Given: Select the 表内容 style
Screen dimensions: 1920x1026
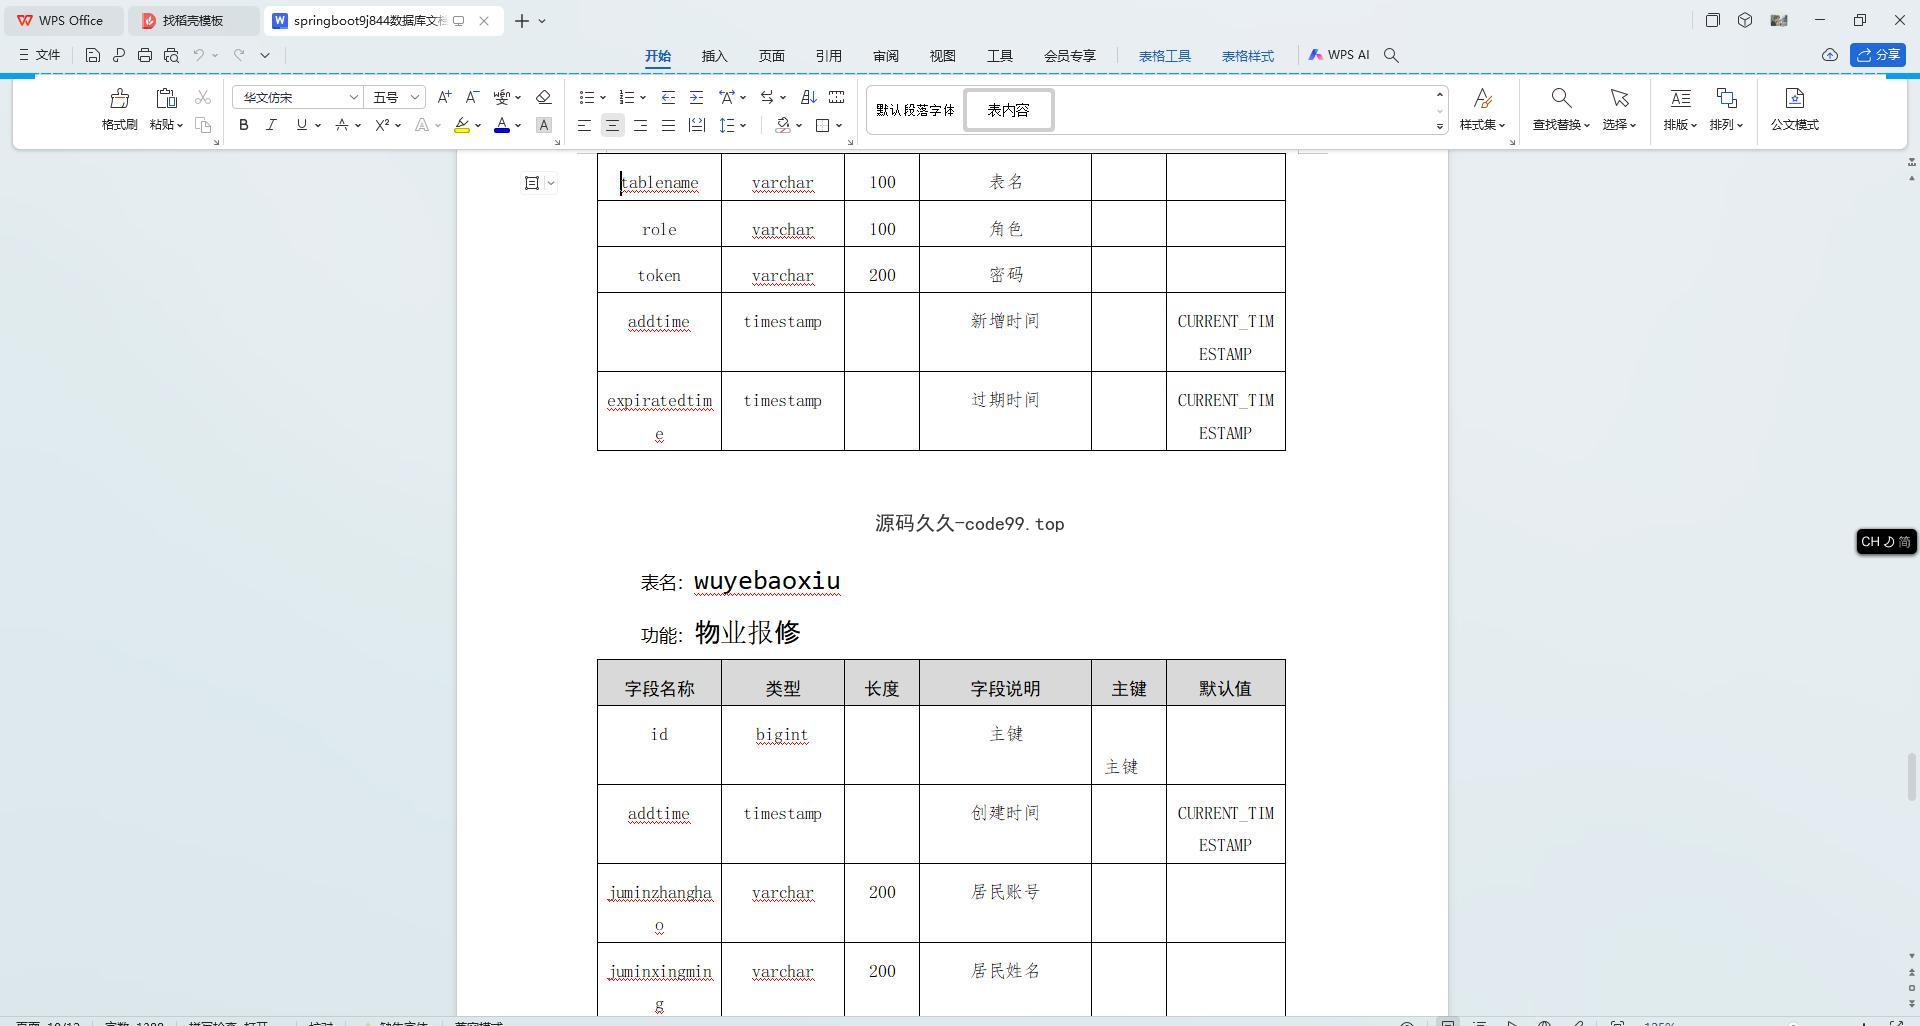Looking at the screenshot, I should click(1008, 110).
